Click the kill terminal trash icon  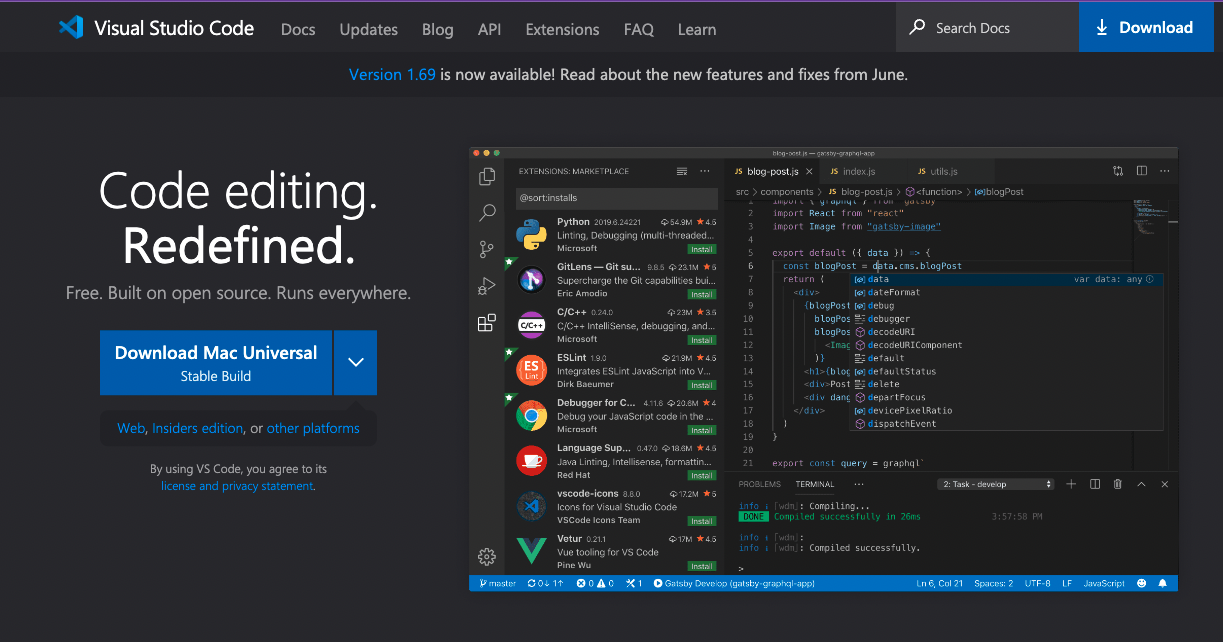pos(1118,484)
